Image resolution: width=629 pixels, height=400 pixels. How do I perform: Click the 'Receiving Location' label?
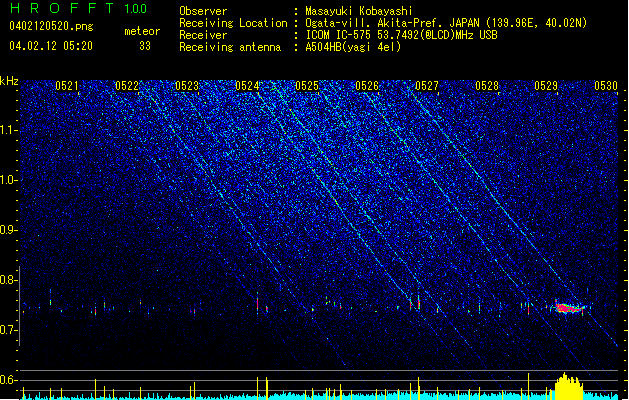[233, 23]
